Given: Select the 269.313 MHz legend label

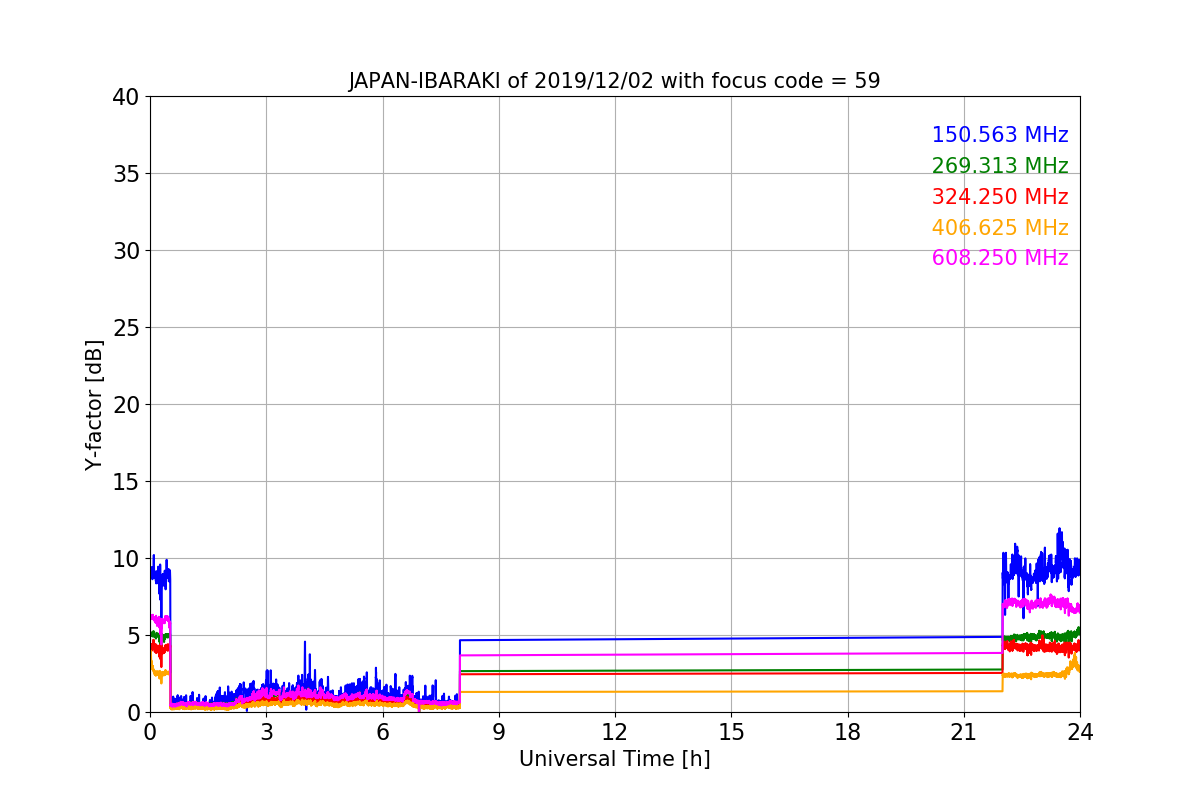Looking at the screenshot, I should tap(1000, 166).
